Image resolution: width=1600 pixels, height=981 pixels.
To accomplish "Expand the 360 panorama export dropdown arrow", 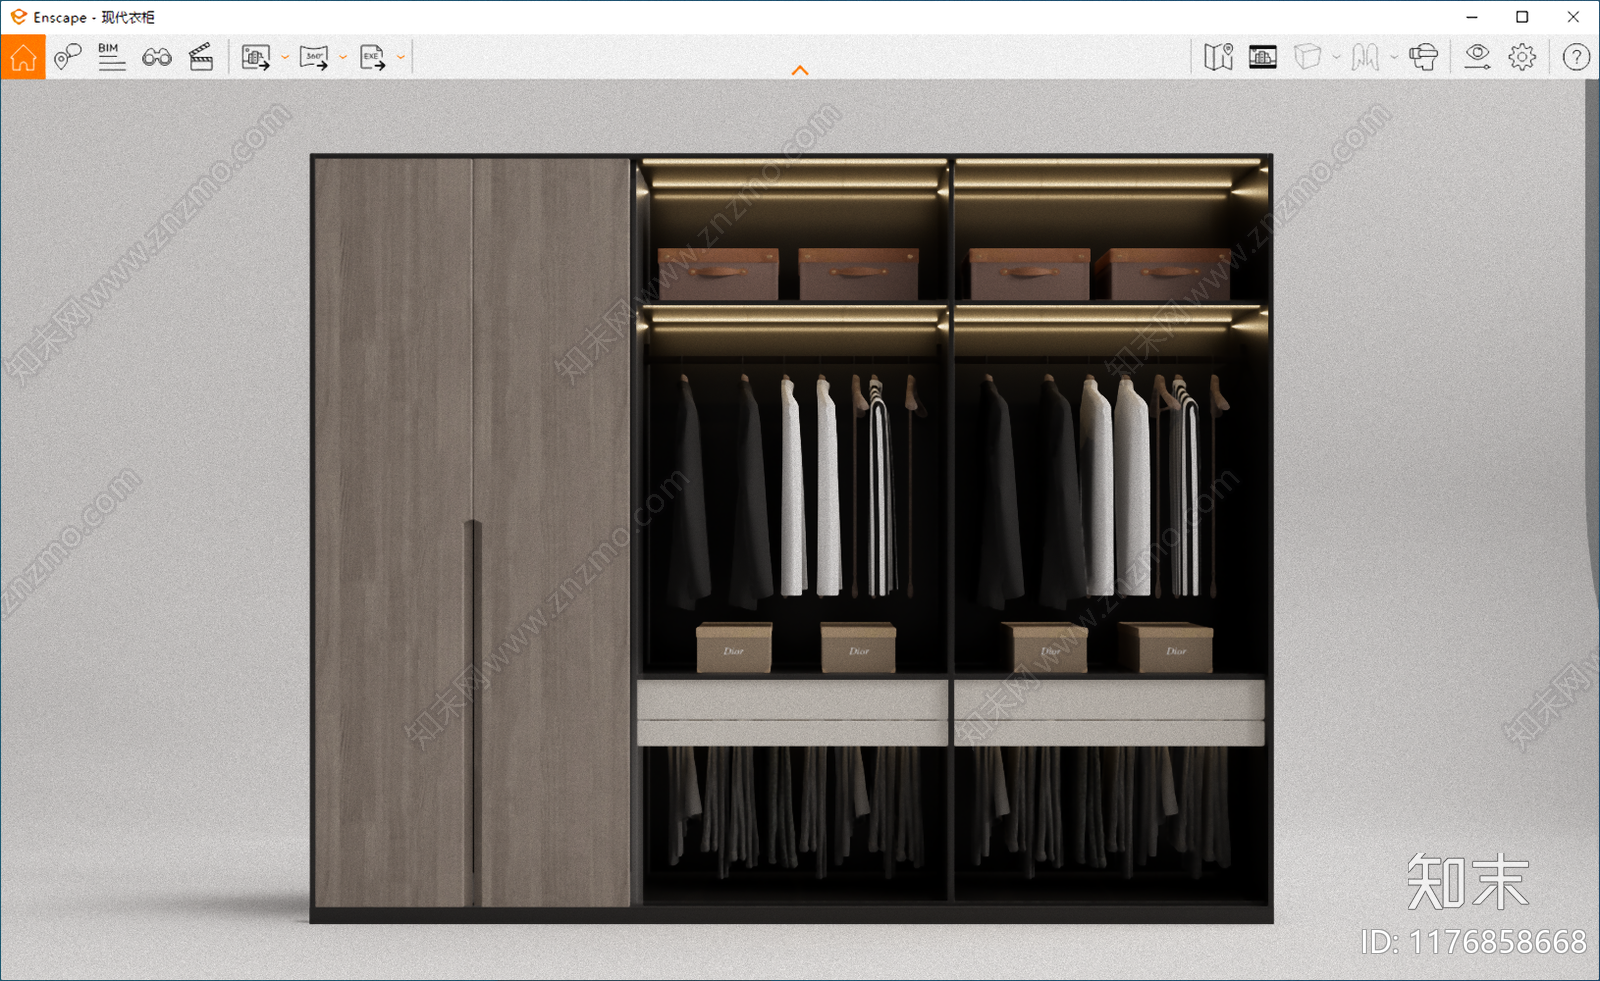I will click(343, 57).
